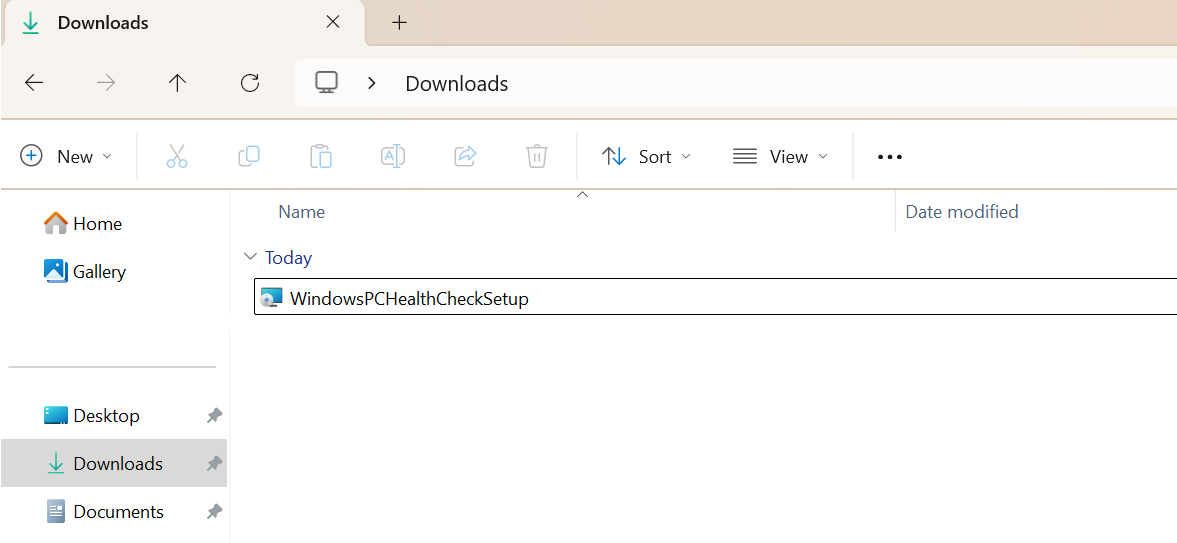Unpin Desktop using its pin icon
Image resolution: width=1177 pixels, height=543 pixels.
click(x=214, y=415)
